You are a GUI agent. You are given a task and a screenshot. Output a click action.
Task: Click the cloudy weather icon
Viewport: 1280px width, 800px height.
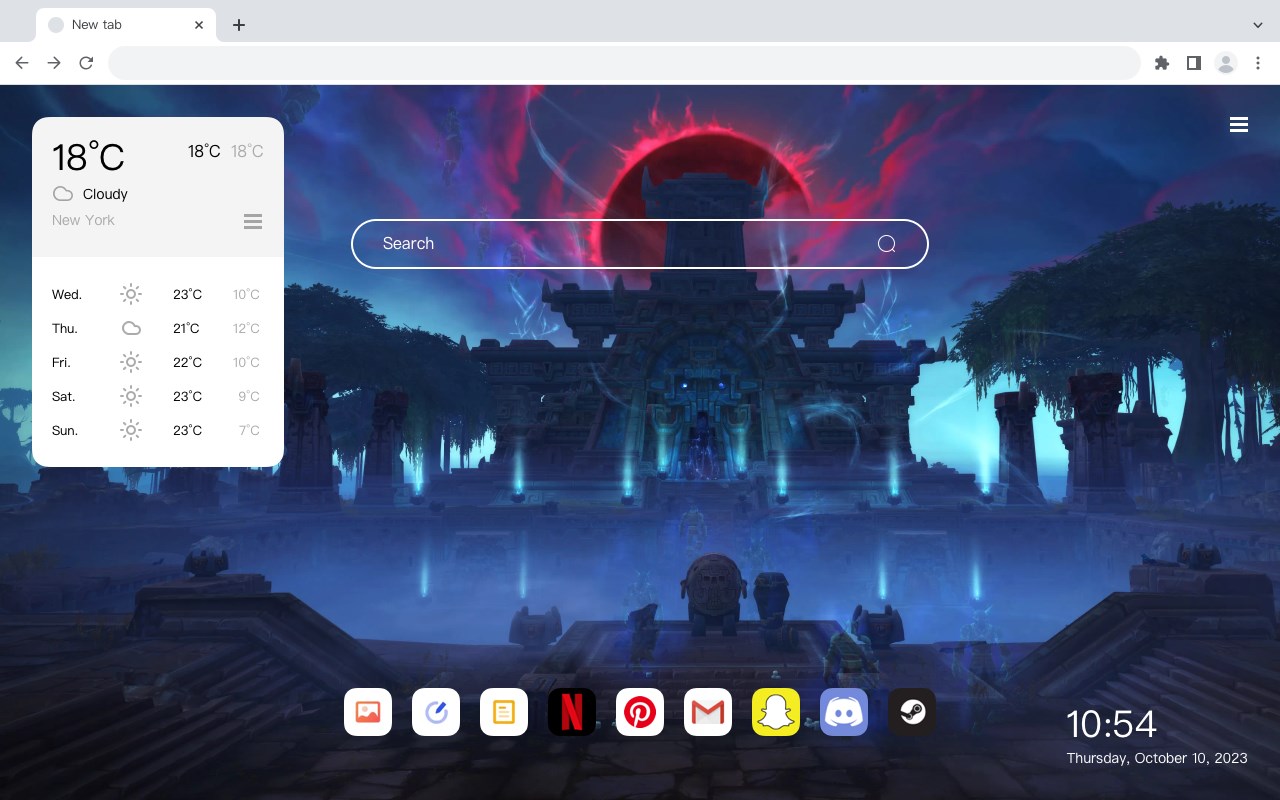pos(63,194)
